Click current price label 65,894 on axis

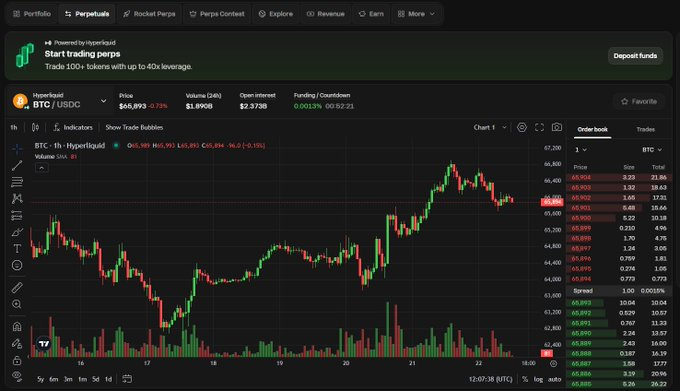point(552,202)
